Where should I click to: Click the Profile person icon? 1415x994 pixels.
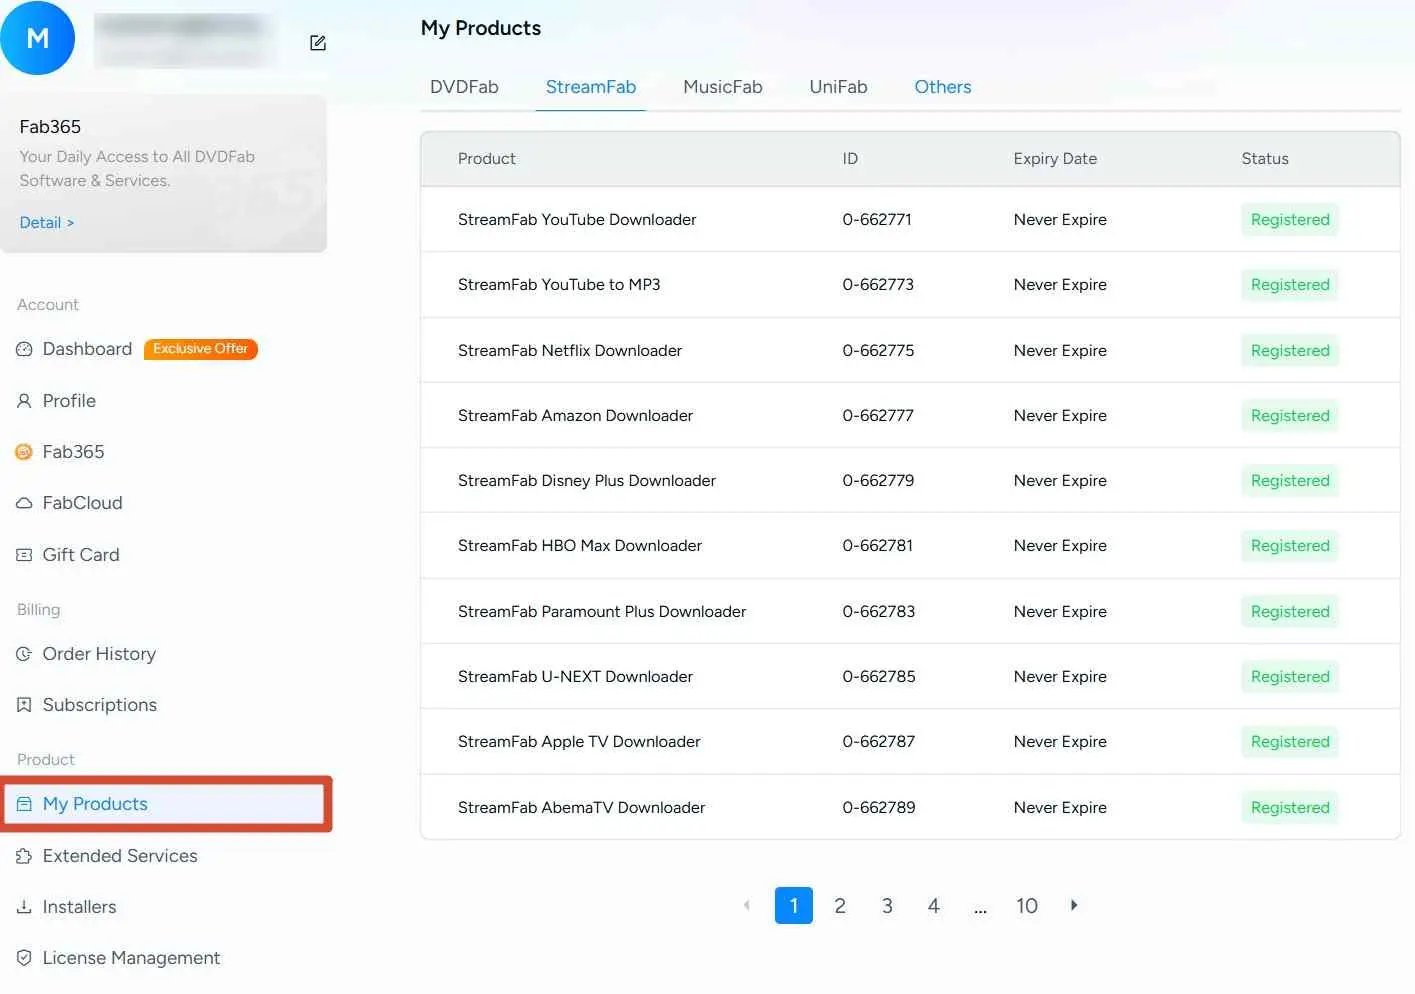pos(24,401)
